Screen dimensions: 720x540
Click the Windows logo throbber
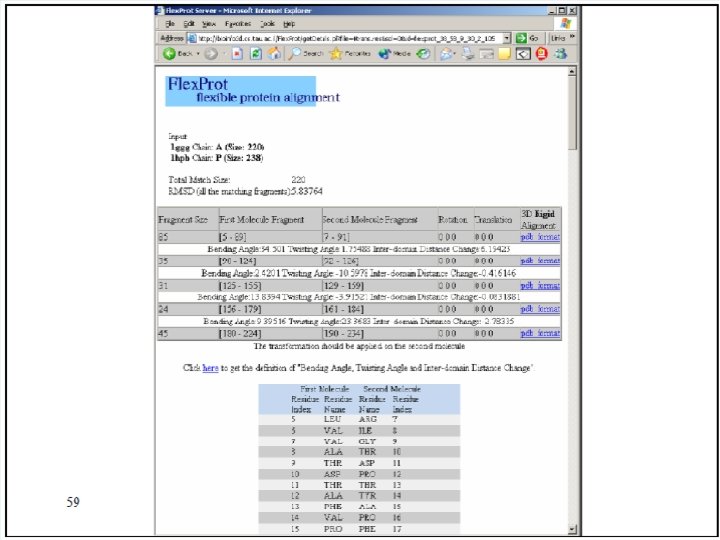(x=566, y=23)
